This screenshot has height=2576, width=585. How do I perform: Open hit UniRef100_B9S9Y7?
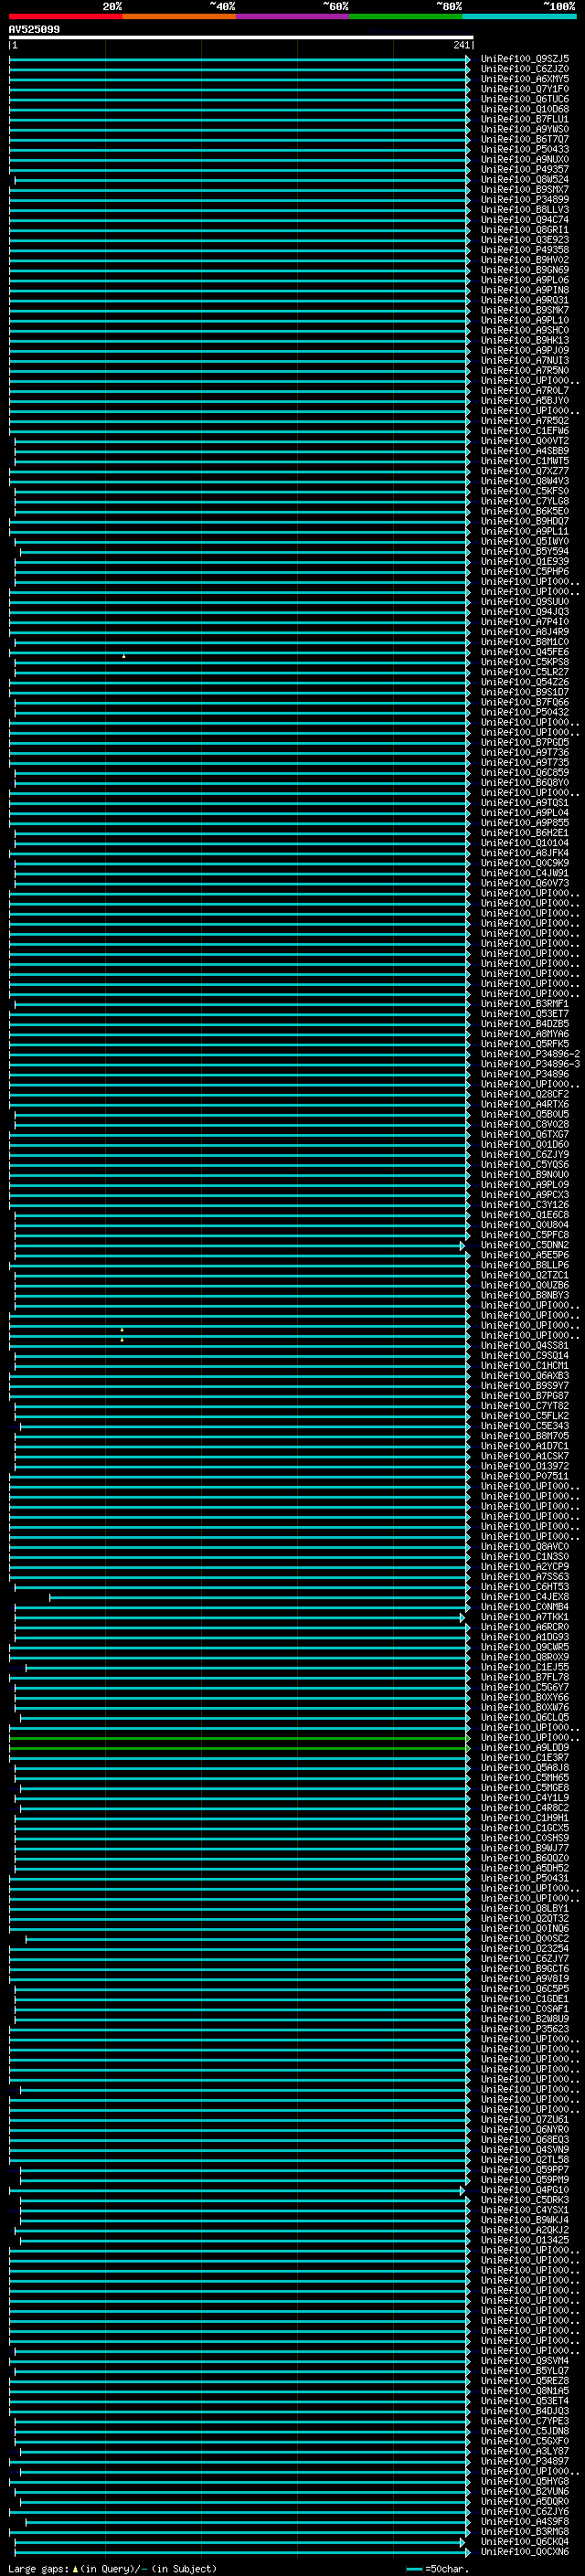tap(525, 1386)
